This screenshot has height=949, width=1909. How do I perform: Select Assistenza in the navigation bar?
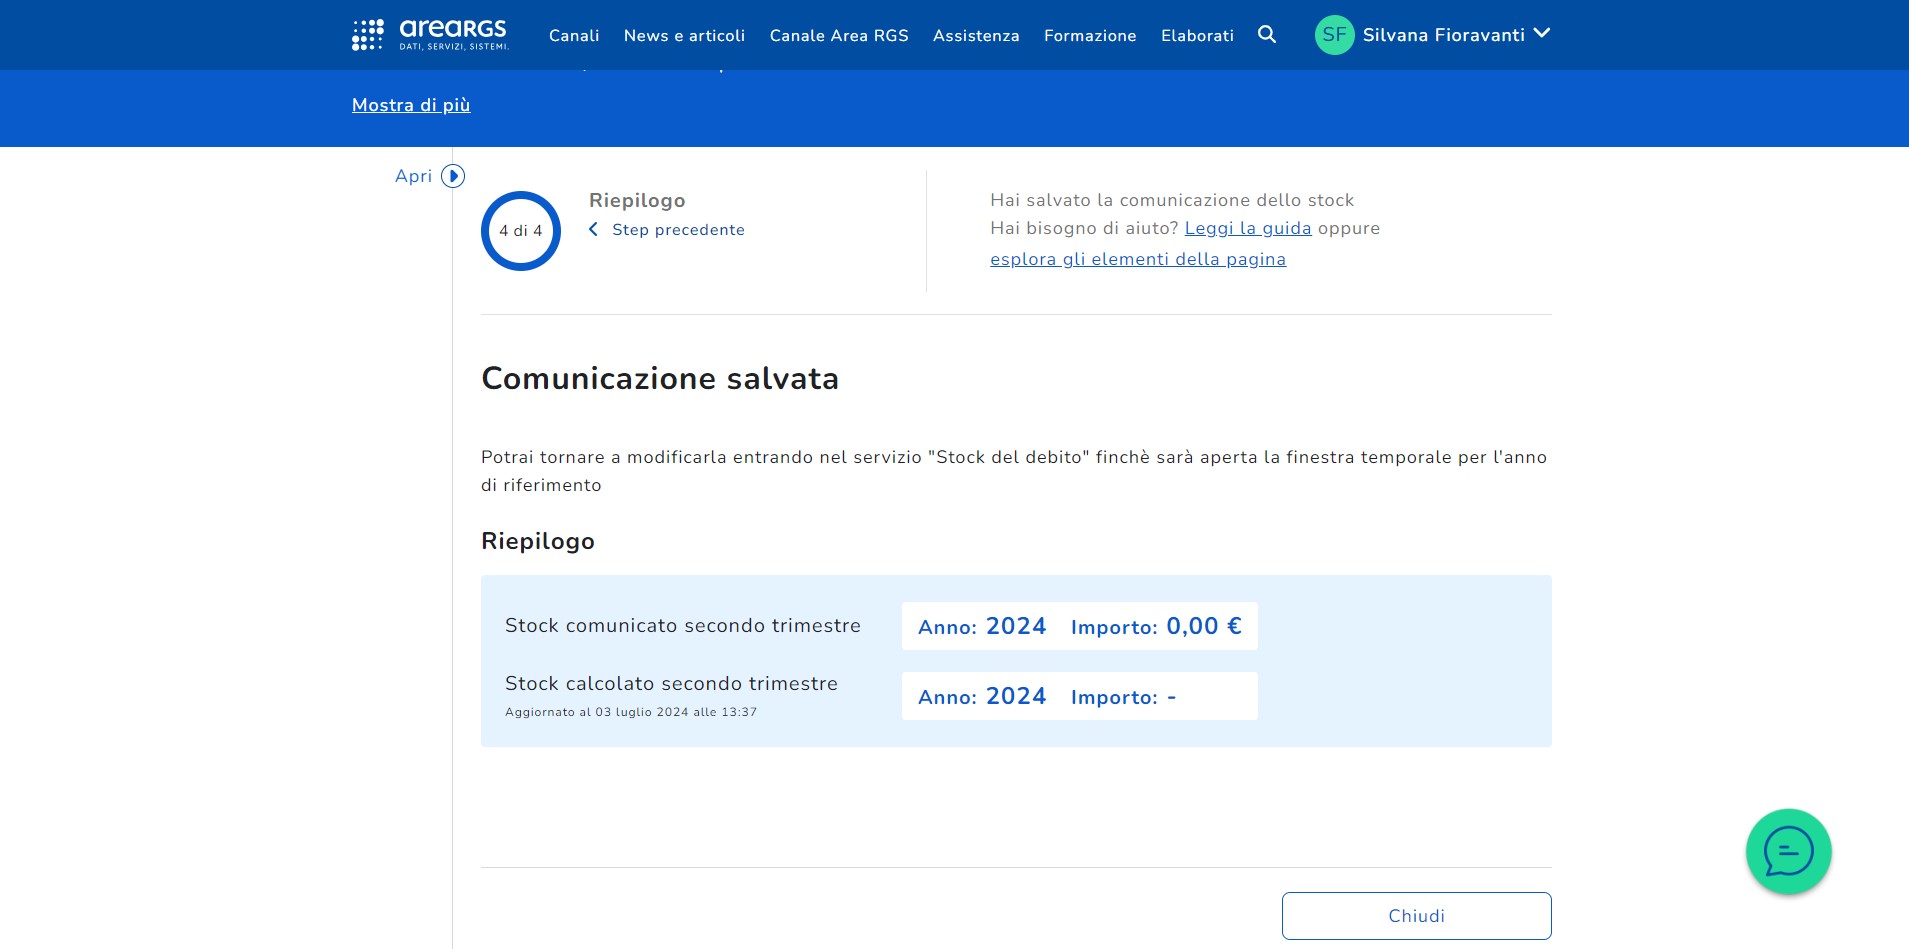(976, 36)
